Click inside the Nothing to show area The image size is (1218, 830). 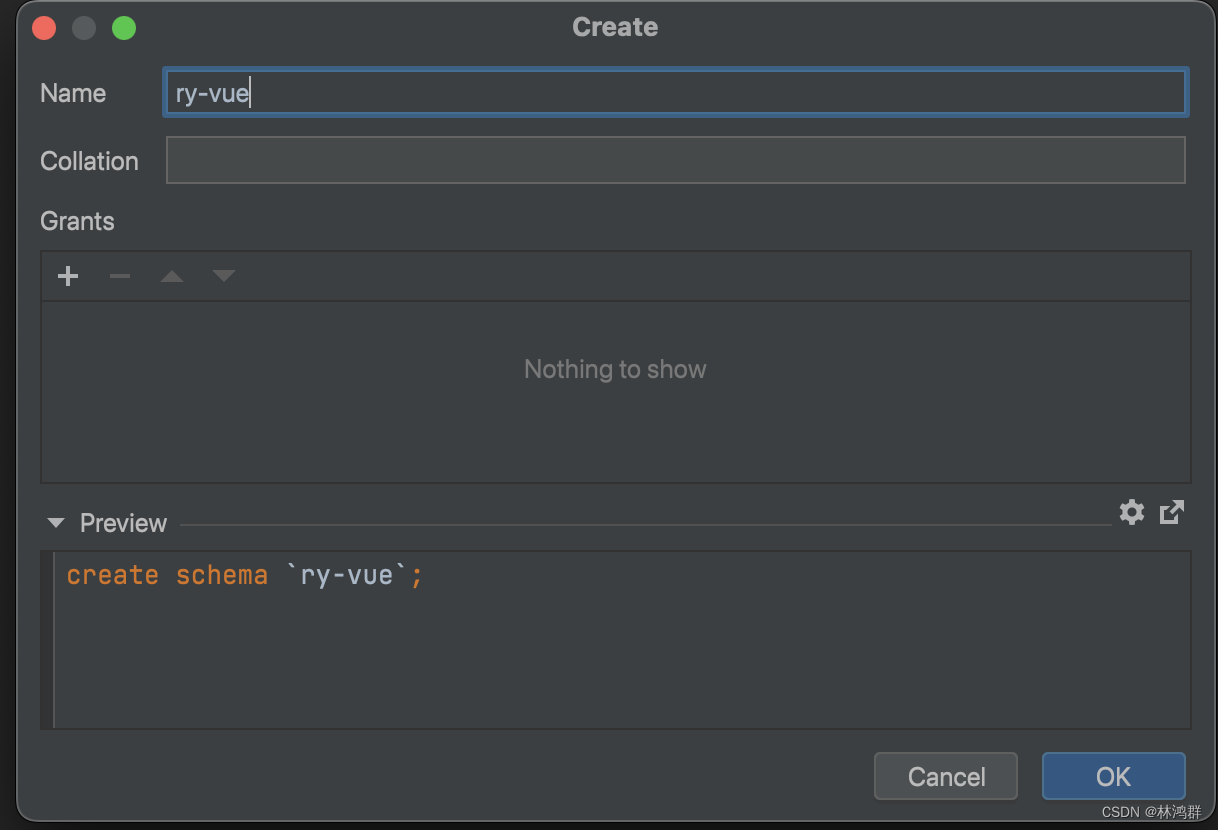pyautogui.click(x=615, y=369)
